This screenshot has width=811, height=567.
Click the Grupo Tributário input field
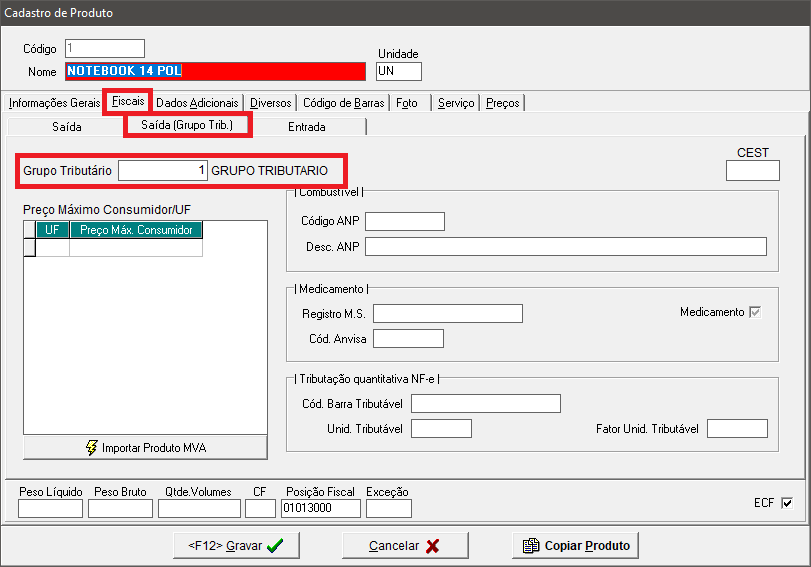coord(163,171)
